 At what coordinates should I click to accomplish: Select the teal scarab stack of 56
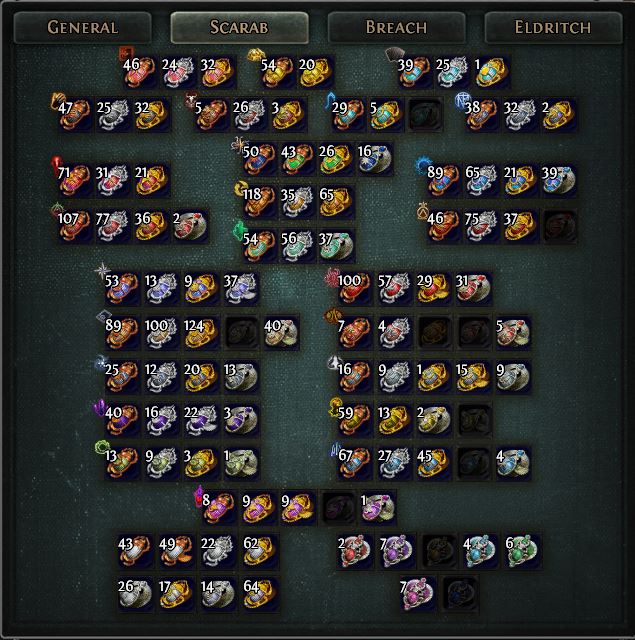[297, 245]
